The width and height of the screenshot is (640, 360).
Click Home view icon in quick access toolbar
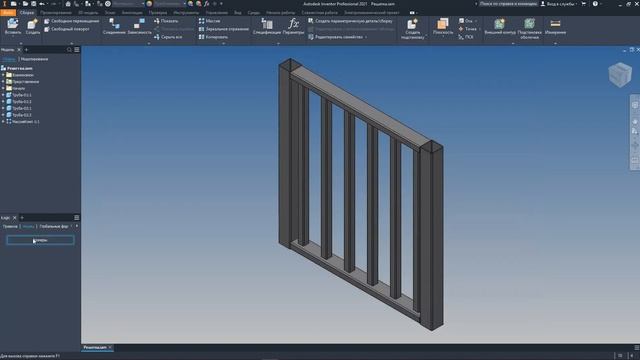(x=68, y=4)
